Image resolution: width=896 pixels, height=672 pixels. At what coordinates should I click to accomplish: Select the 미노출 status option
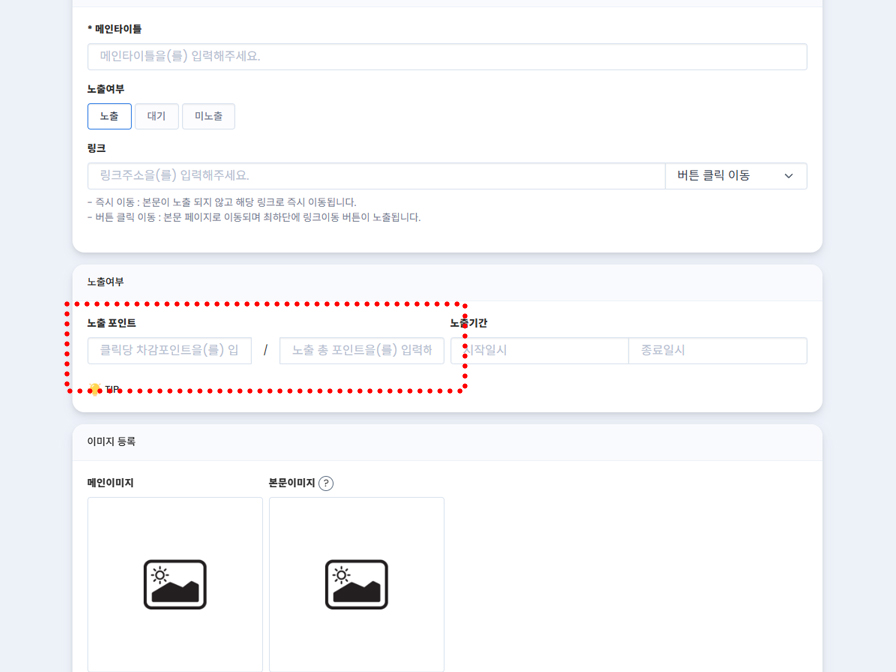tap(208, 116)
